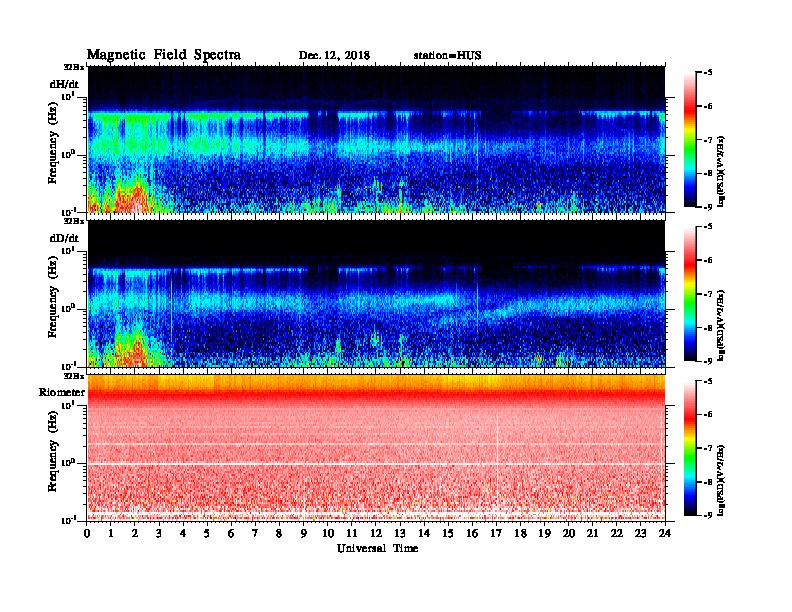Open the Riometer spectrogram plot
This screenshot has height=612, width=792.
coord(376,448)
